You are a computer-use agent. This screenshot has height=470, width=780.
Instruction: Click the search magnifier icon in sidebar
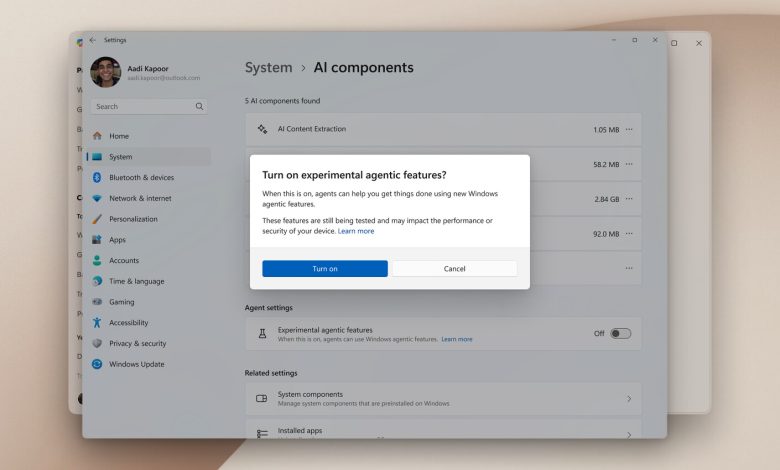[200, 106]
